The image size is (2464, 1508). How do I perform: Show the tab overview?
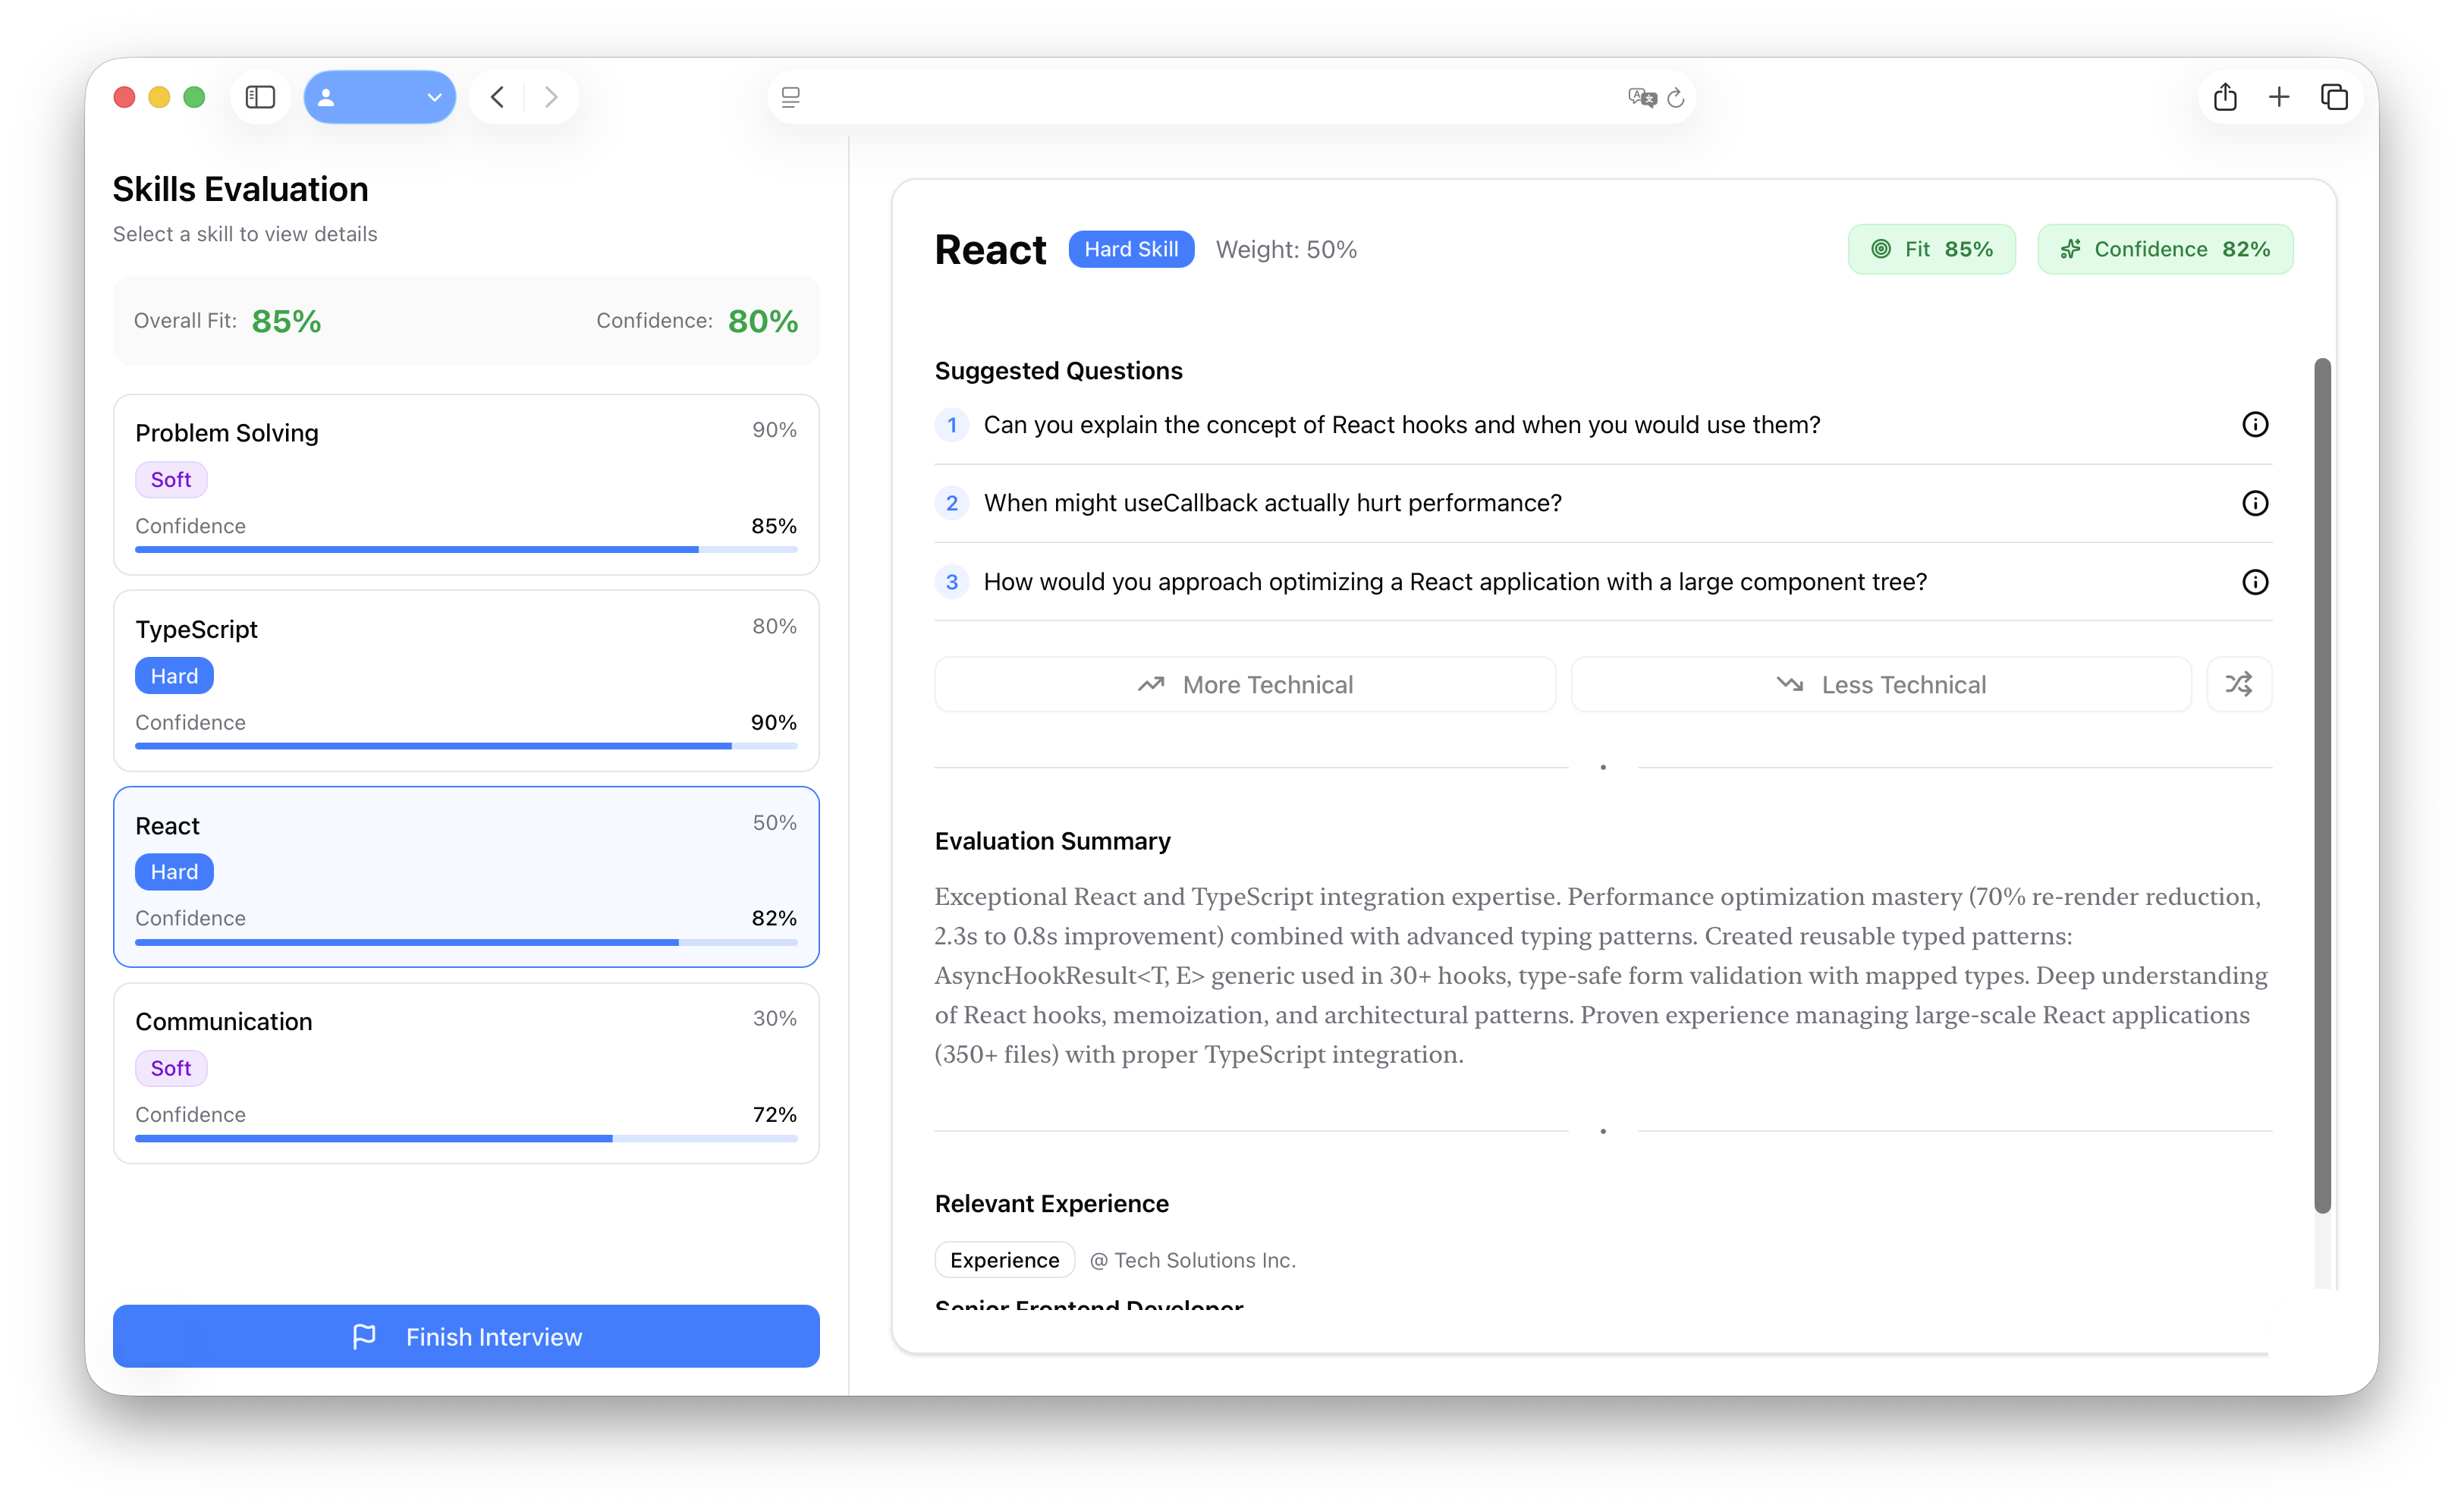tap(2336, 97)
